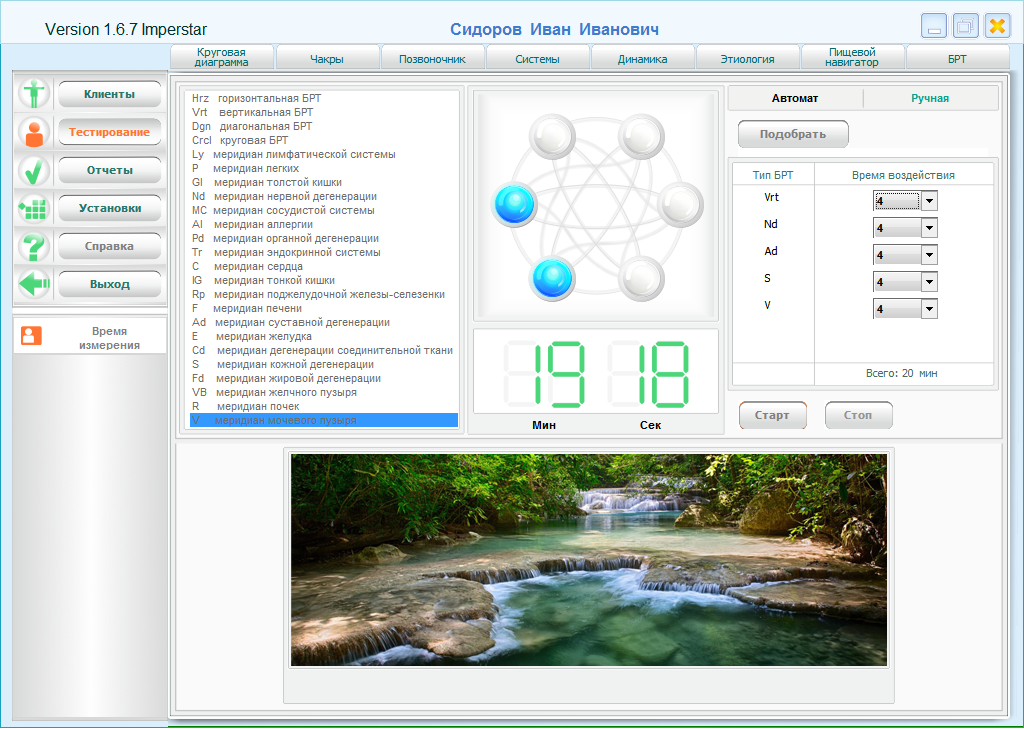Open the Пищевой навигатор tab
1024x729 pixels.
tap(852, 57)
